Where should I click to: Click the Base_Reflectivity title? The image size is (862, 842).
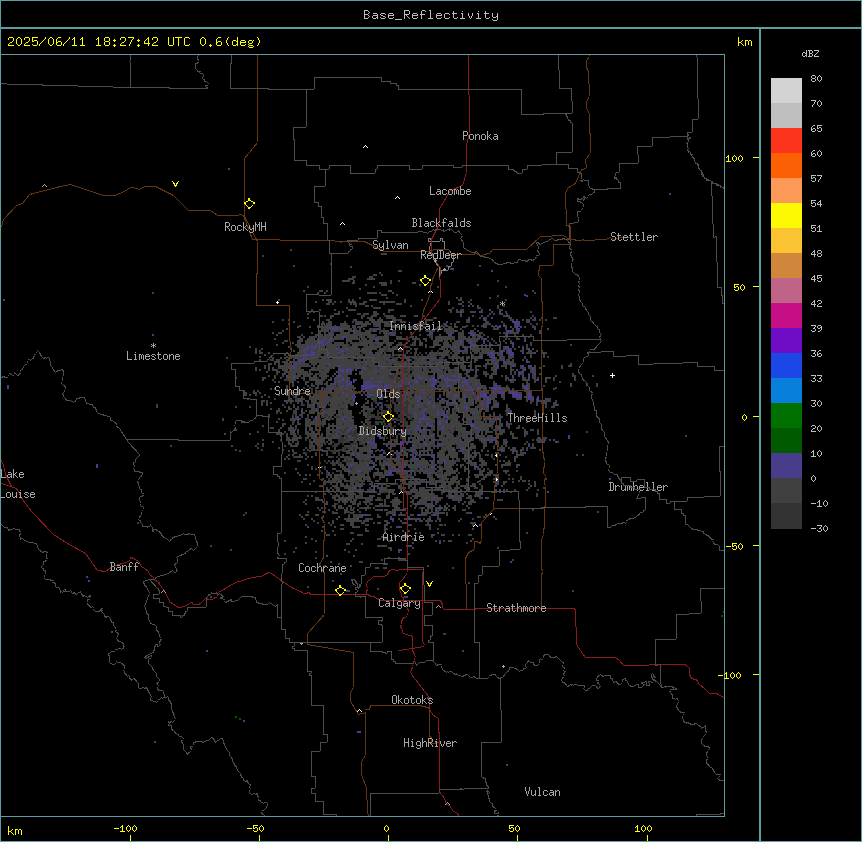coord(431,15)
